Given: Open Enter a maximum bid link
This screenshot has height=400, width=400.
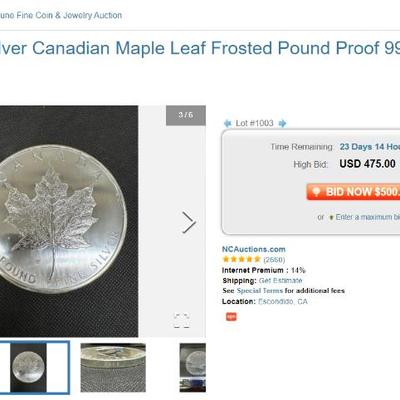Looking at the screenshot, I should tap(368, 217).
